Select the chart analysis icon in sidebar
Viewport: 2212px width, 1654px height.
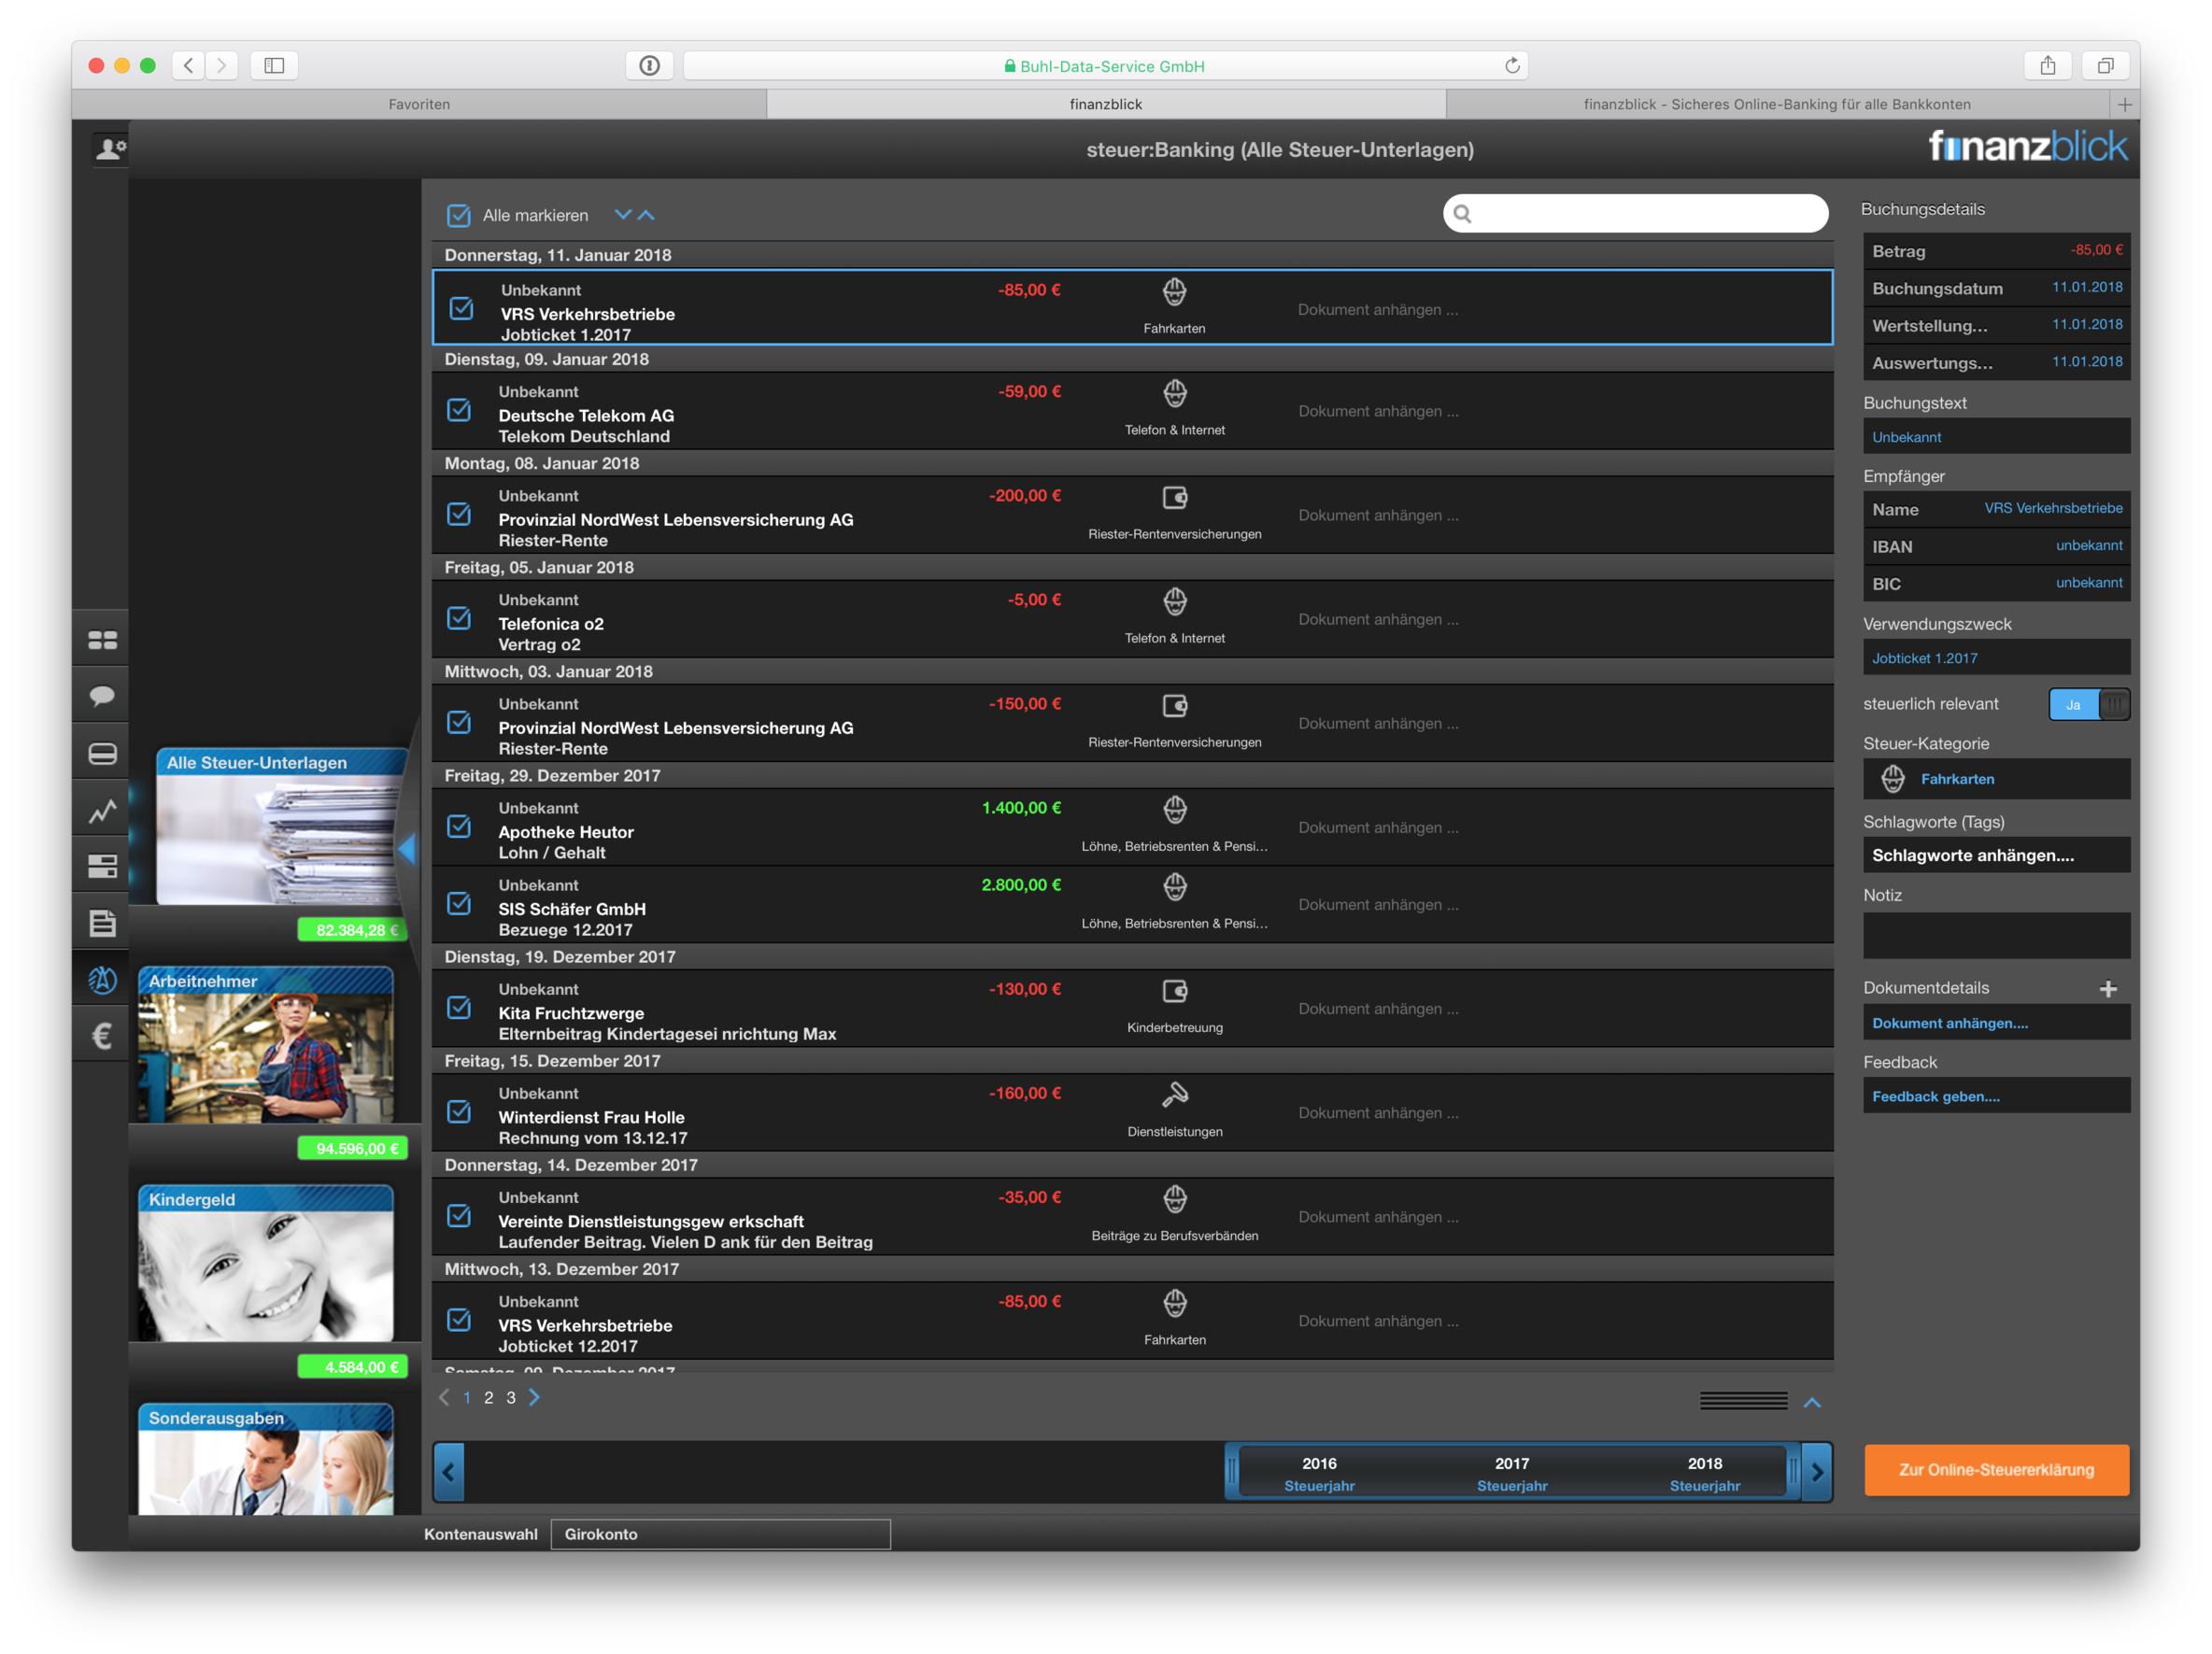[x=102, y=811]
